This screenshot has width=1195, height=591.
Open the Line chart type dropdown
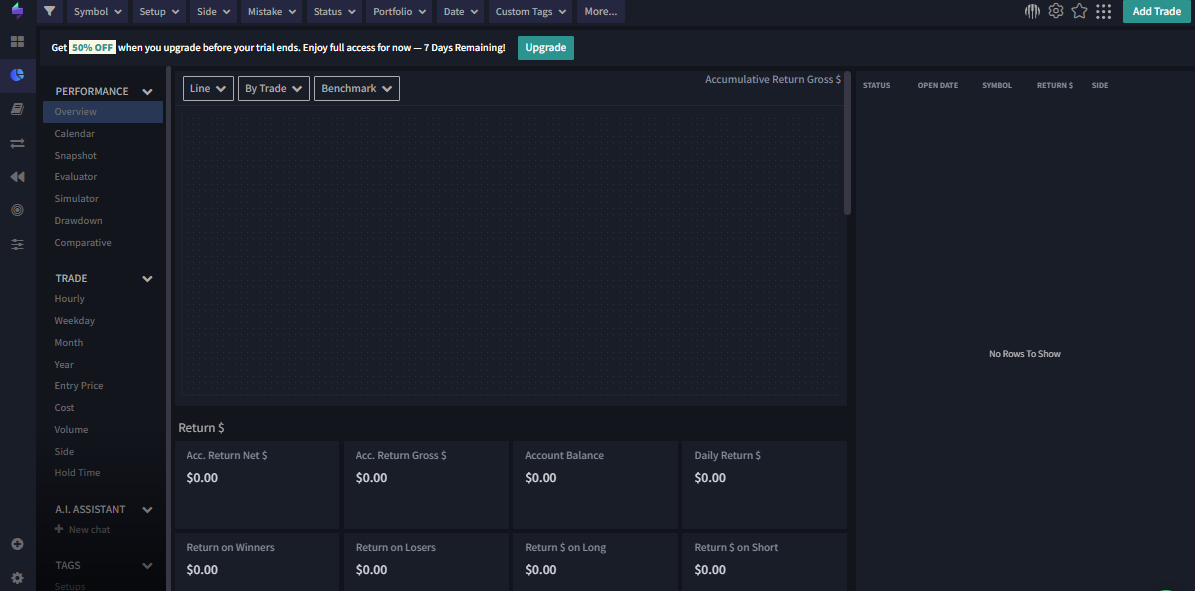(x=208, y=88)
